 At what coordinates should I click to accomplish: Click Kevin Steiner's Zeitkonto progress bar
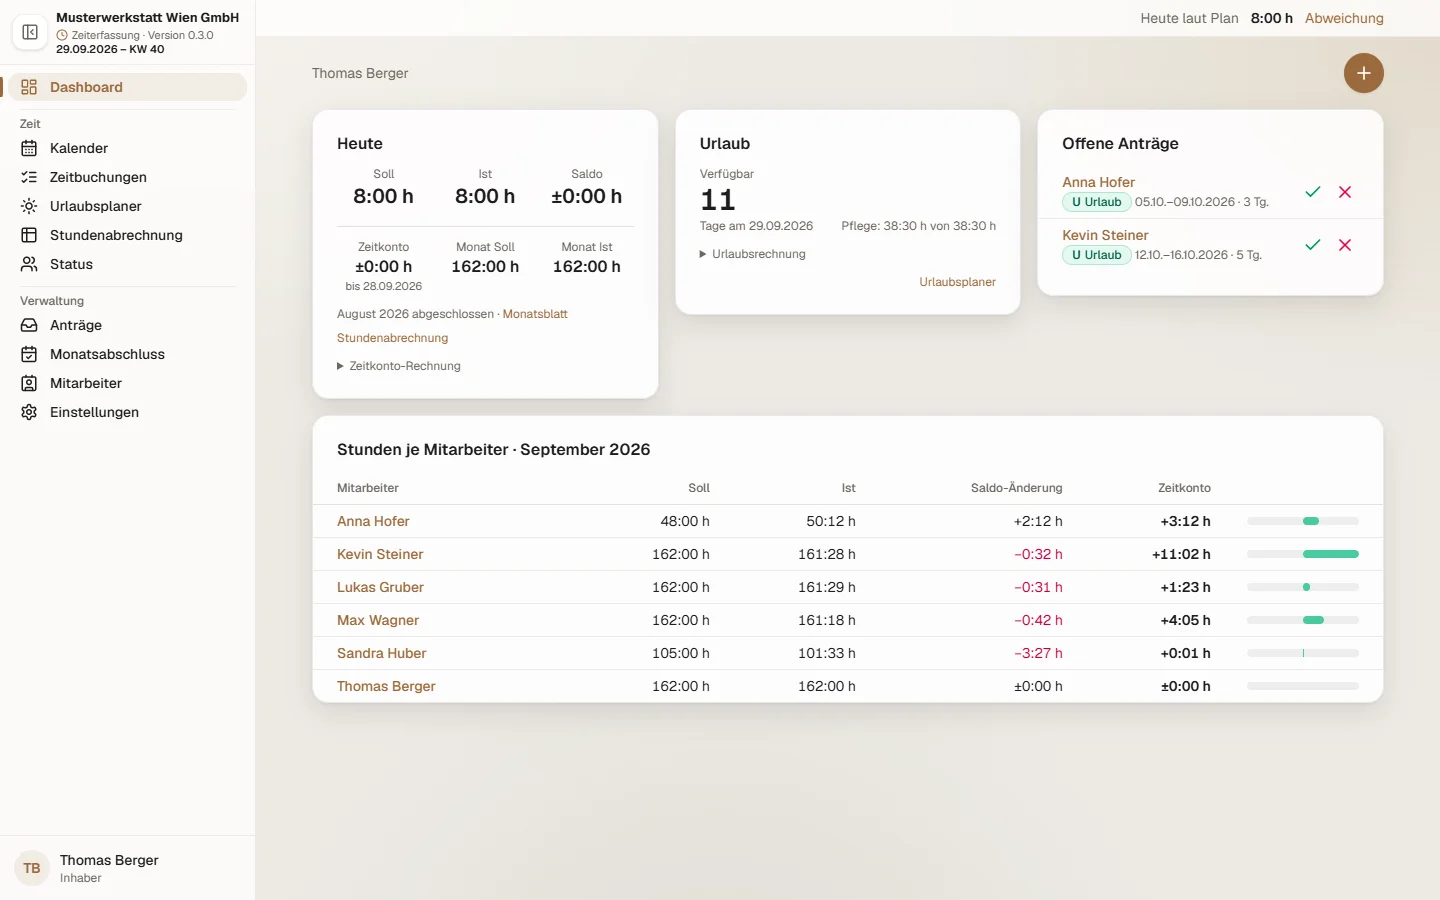[x=1303, y=554]
